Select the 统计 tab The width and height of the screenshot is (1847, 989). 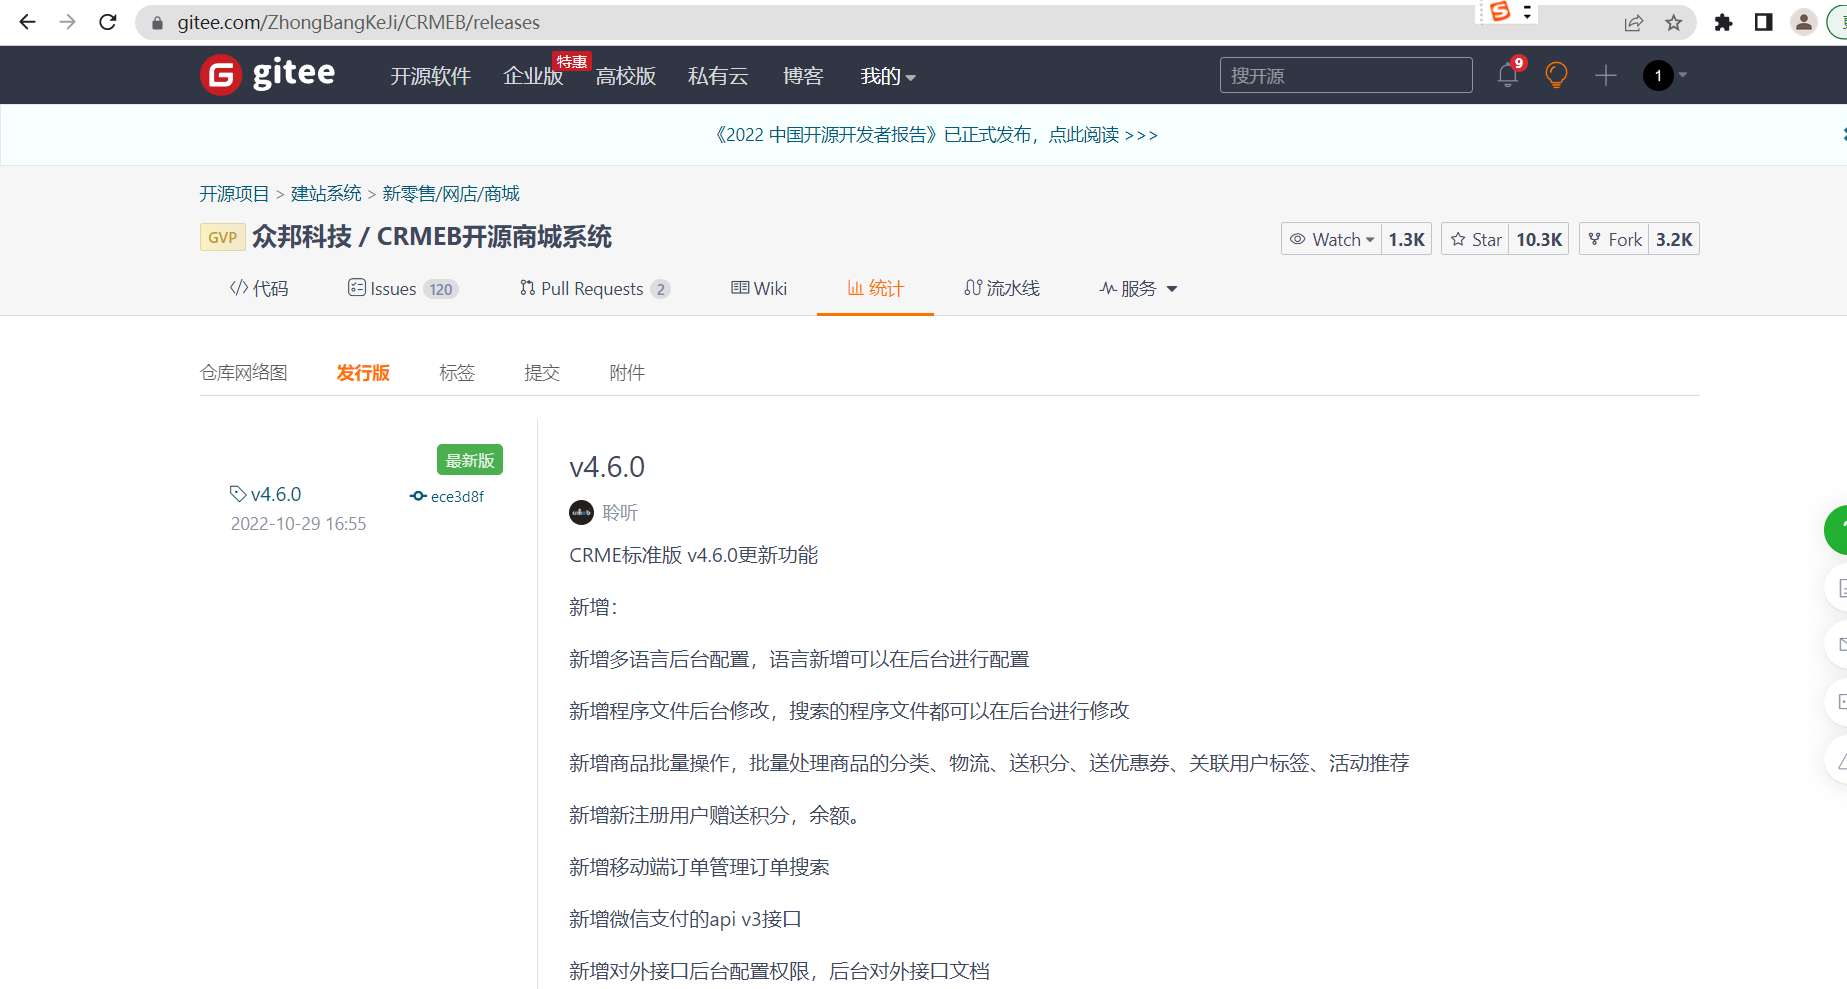click(x=875, y=289)
